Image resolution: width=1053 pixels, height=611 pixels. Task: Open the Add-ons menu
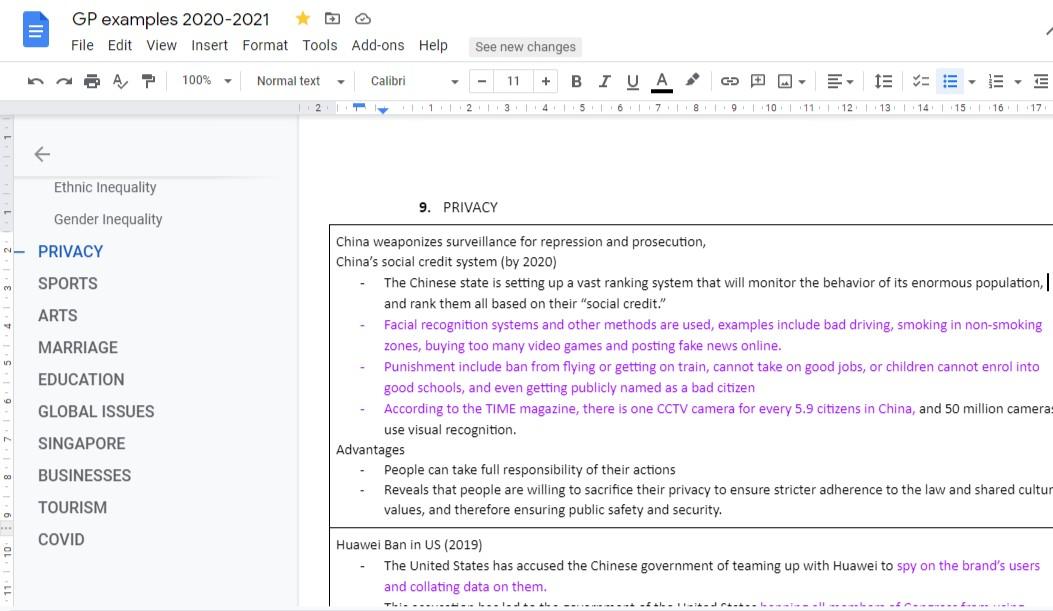pyautogui.click(x=378, y=45)
